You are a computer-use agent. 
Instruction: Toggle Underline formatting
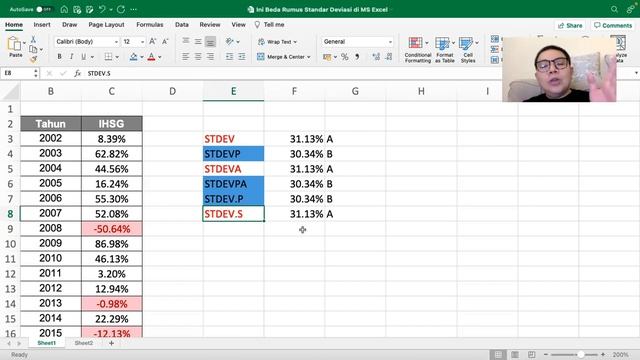point(84,57)
